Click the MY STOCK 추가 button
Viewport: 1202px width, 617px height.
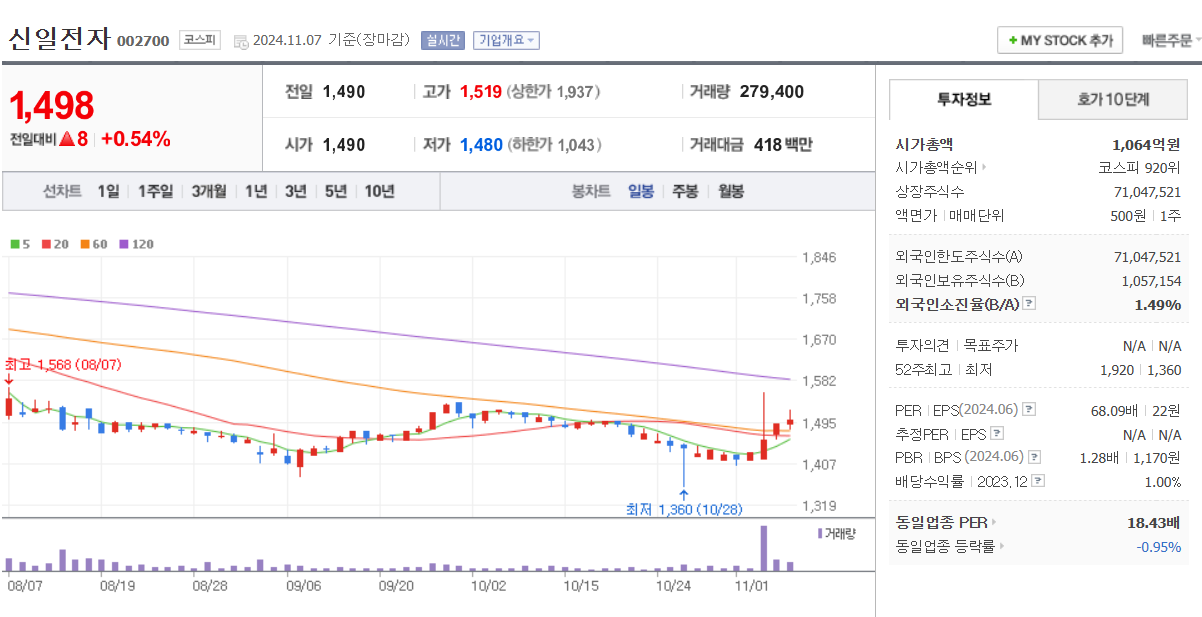[1060, 41]
